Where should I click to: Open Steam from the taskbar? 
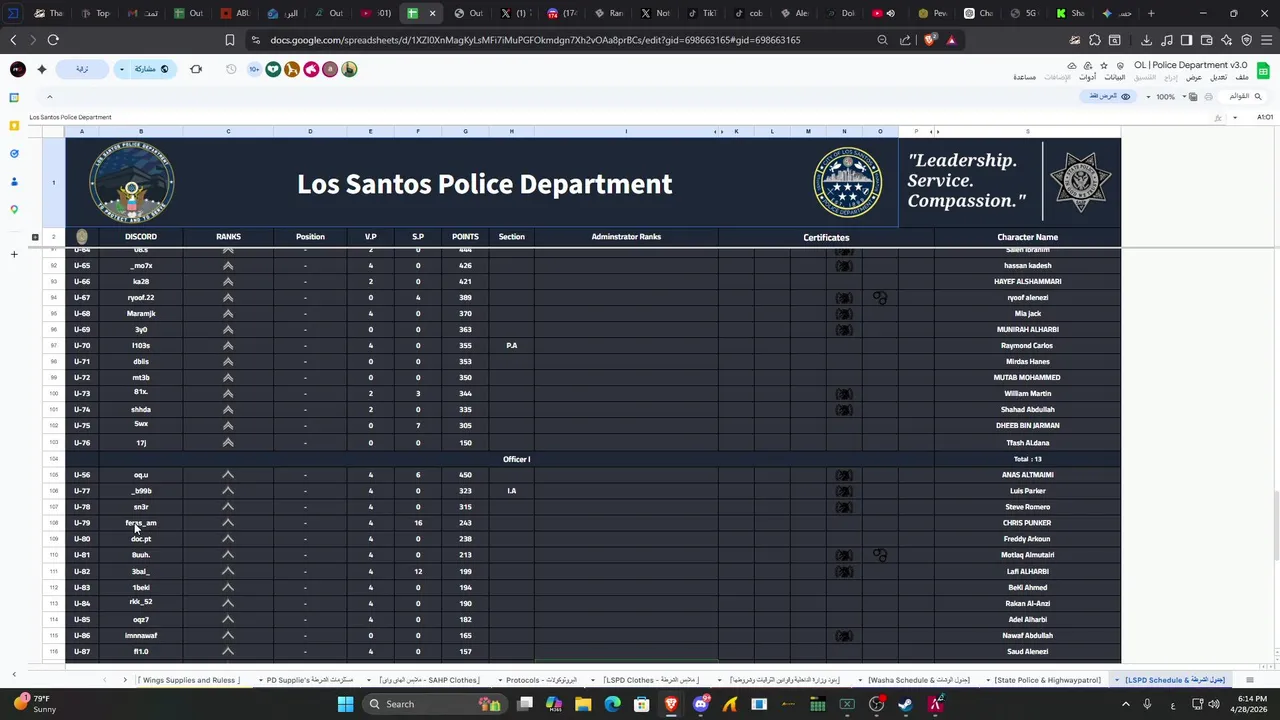[x=906, y=704]
